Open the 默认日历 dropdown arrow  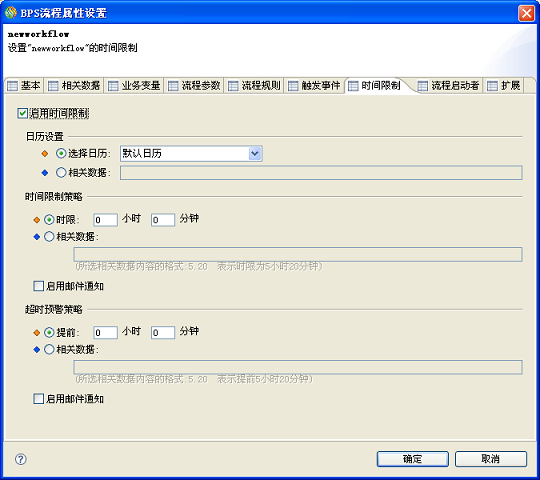point(255,154)
